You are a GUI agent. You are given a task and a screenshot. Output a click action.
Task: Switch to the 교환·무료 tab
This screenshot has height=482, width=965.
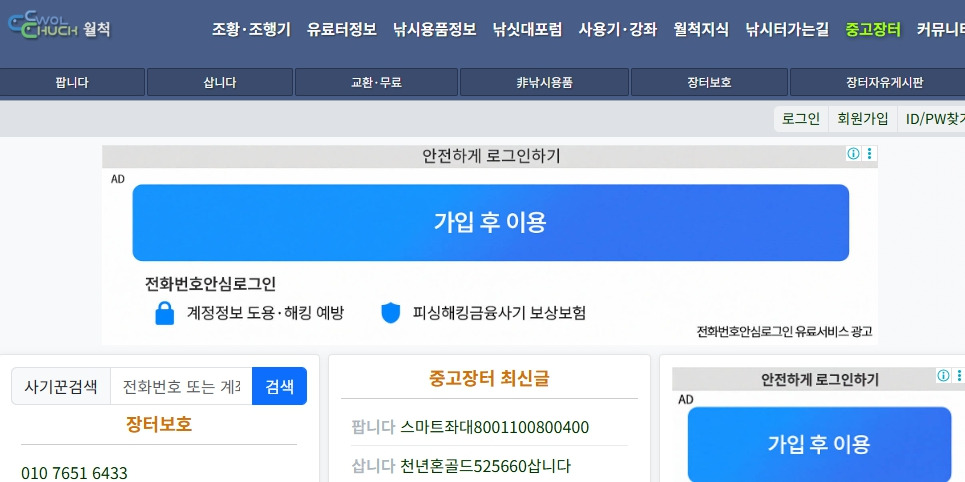[376, 82]
